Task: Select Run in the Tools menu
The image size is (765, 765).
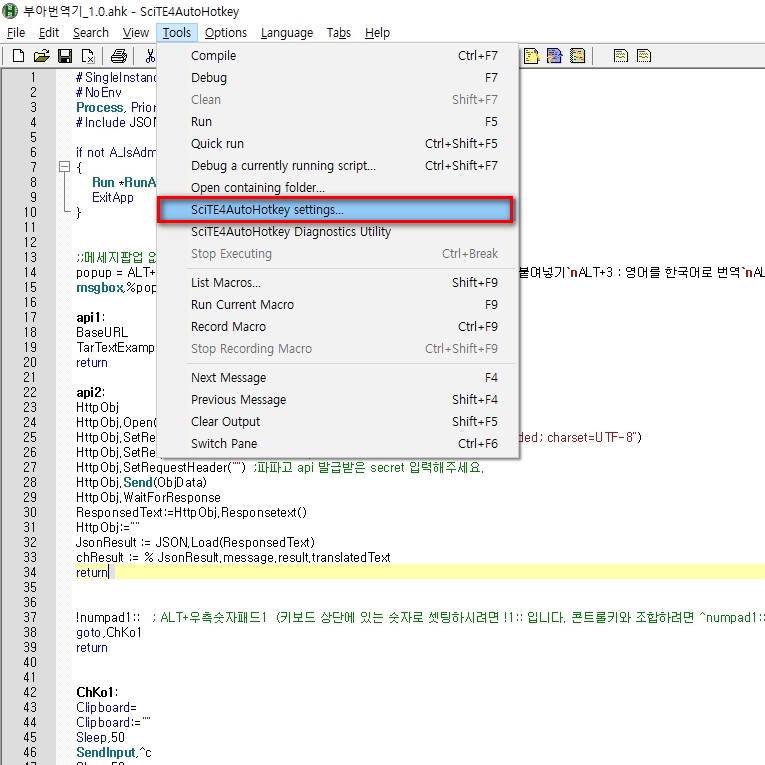Action: 338,121
